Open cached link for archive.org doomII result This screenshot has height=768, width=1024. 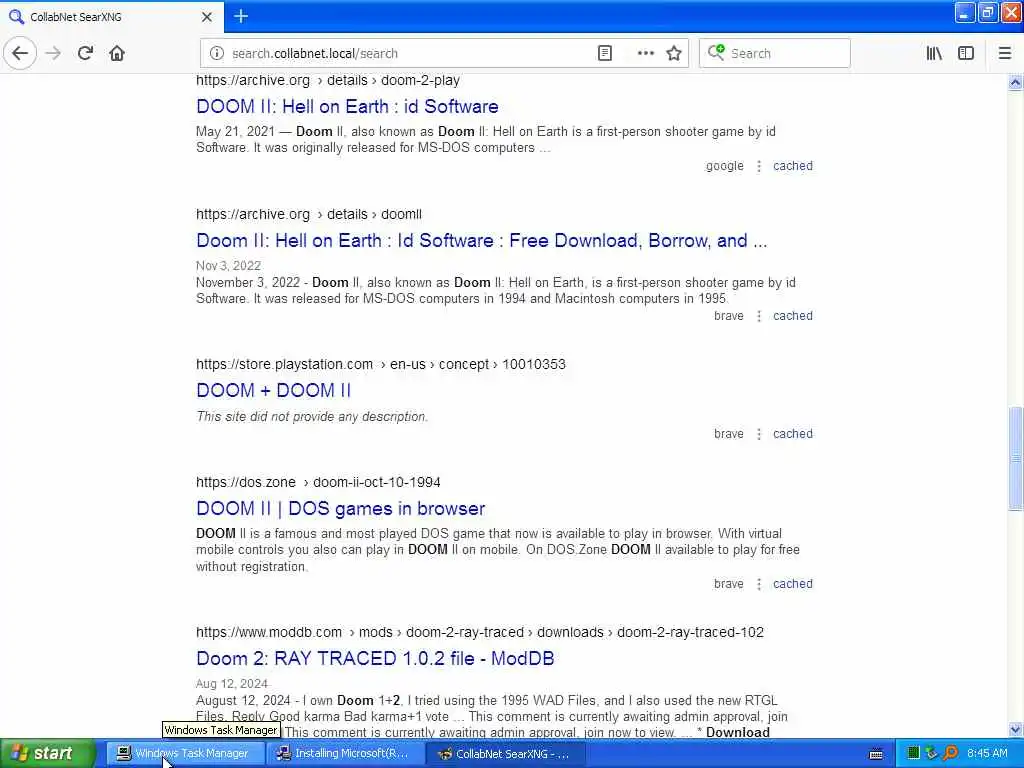pyautogui.click(x=793, y=316)
